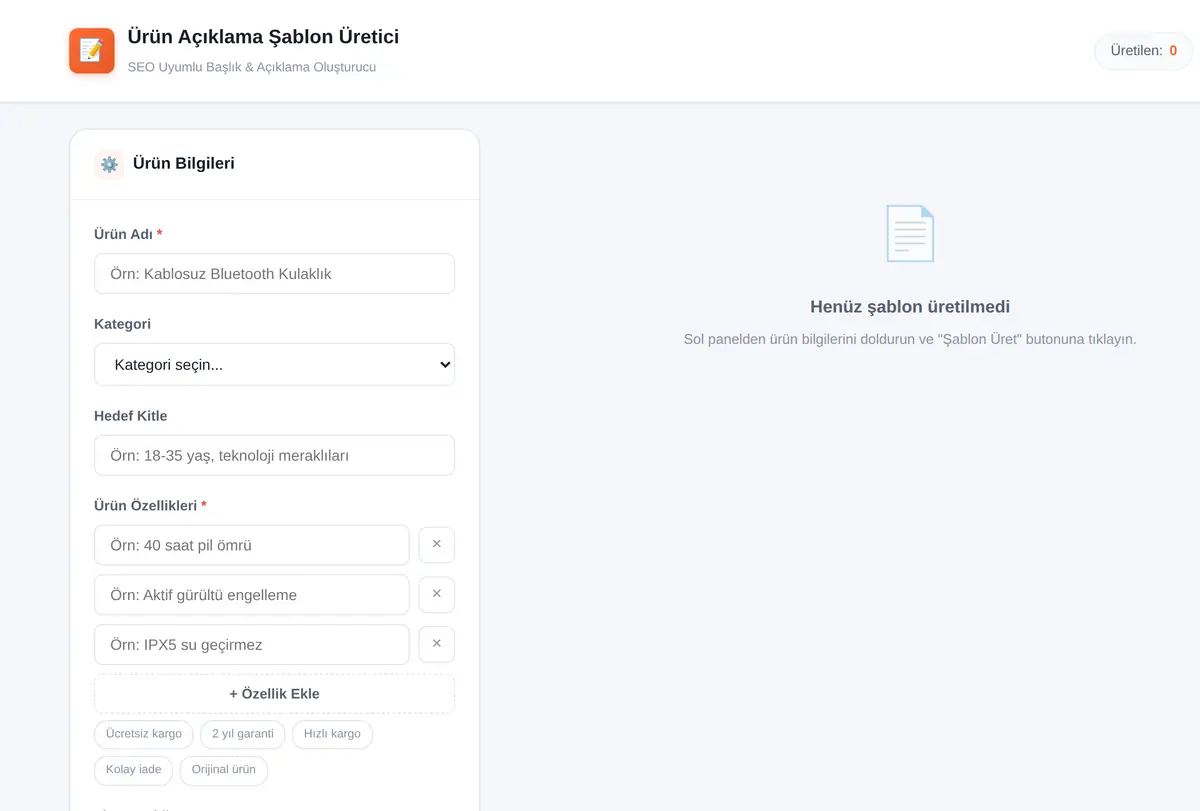Add the 'Orijinal ürün' quick tag
The width and height of the screenshot is (1200, 811).
224,770
